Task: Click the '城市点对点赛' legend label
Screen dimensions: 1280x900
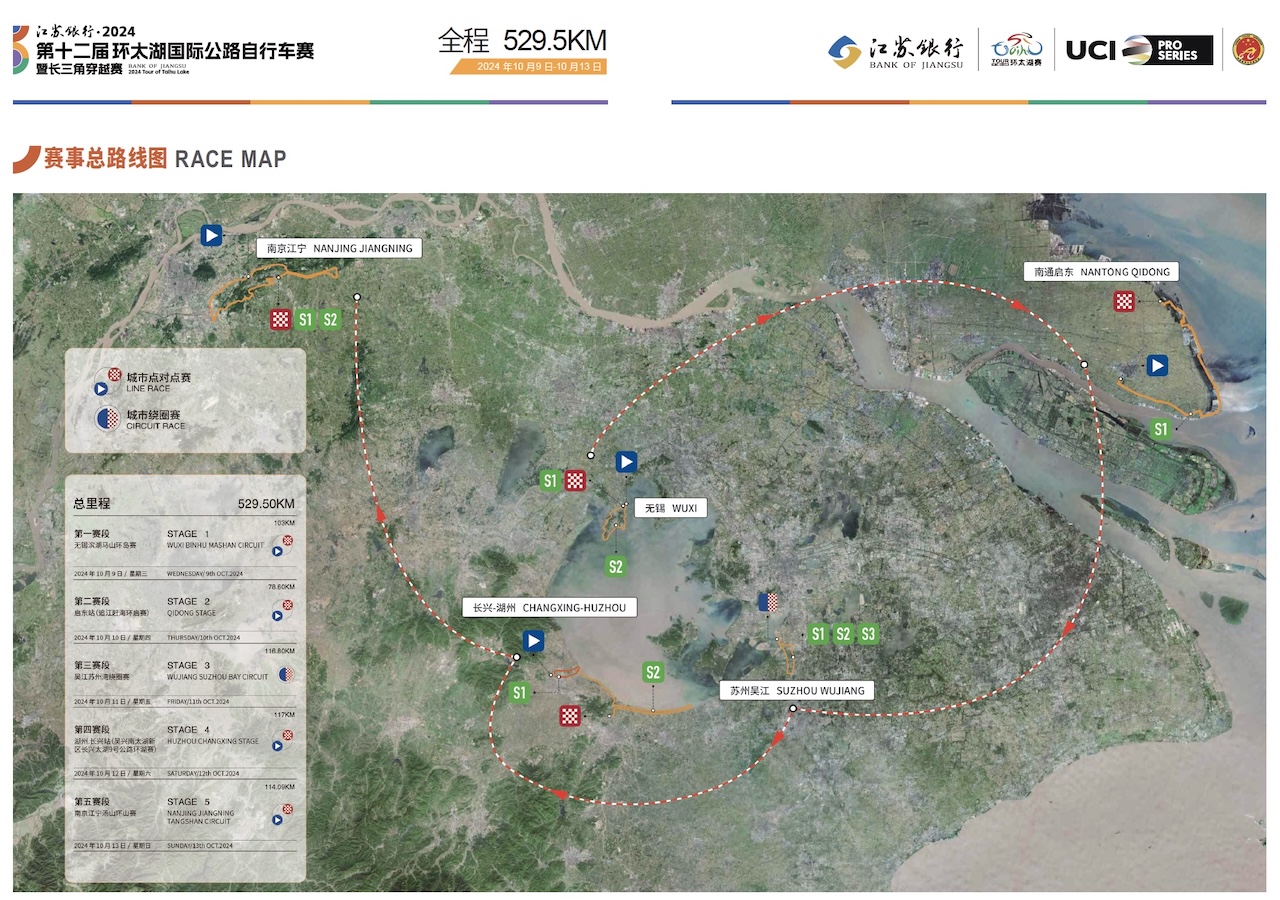Action: click(x=159, y=377)
